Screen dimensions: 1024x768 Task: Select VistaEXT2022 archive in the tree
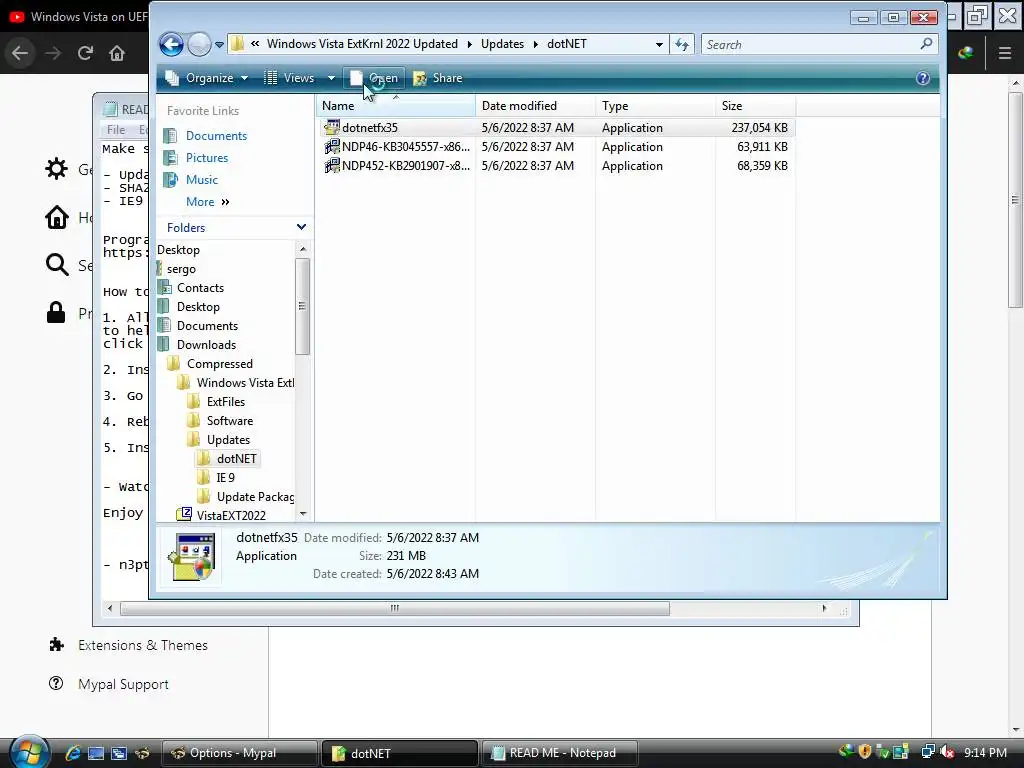(x=231, y=515)
